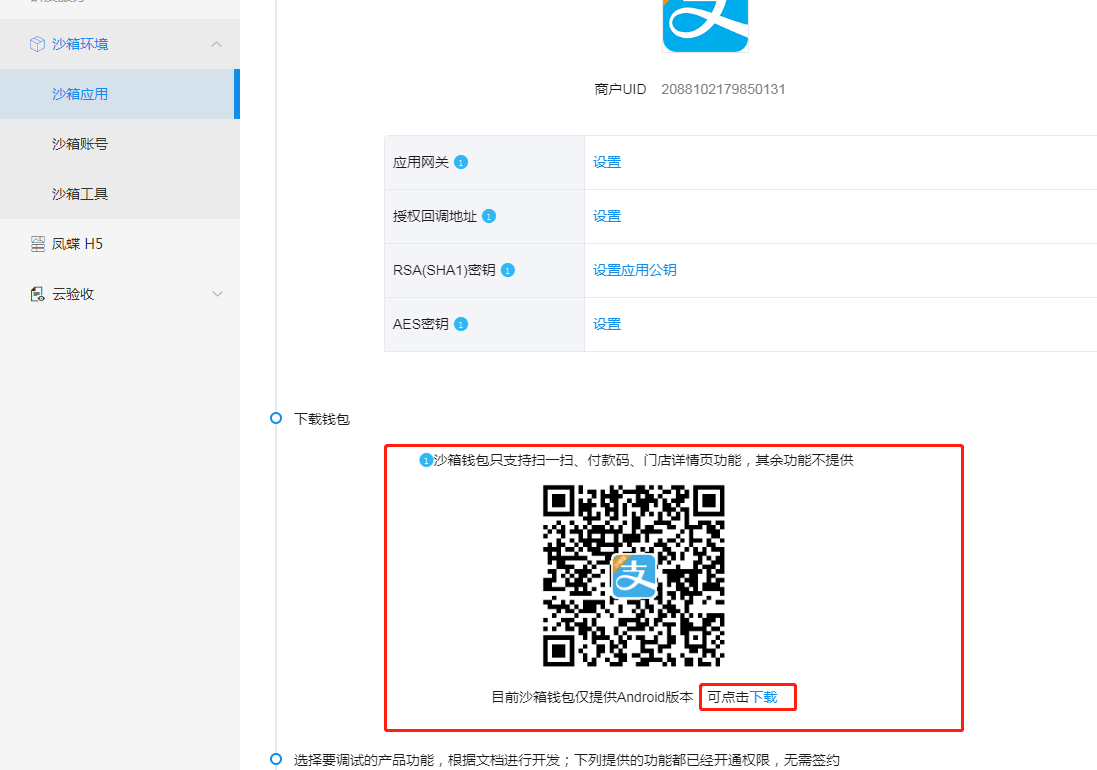The image size is (1097, 770).
Task: Click info icon next to RSA(SHA1)密钥
Action: coord(508,270)
